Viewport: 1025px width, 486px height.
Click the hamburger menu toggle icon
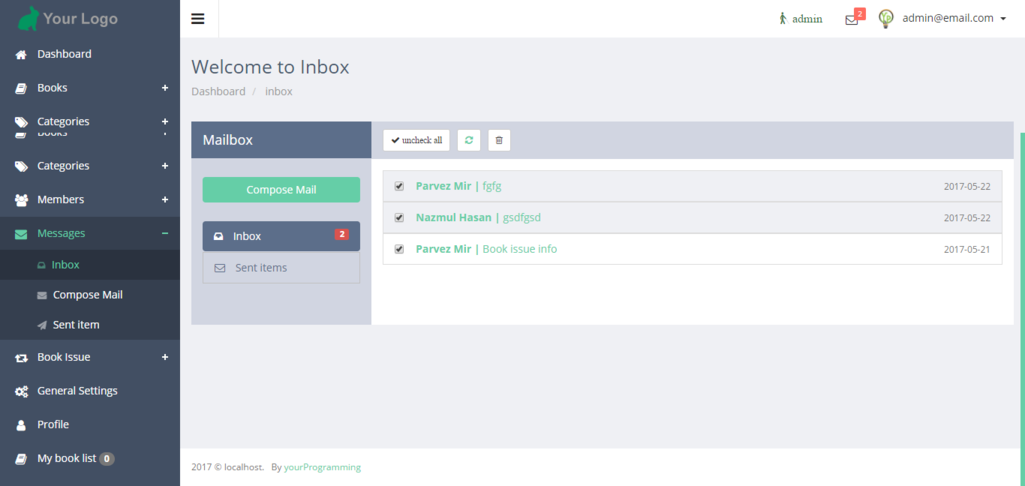coord(198,18)
